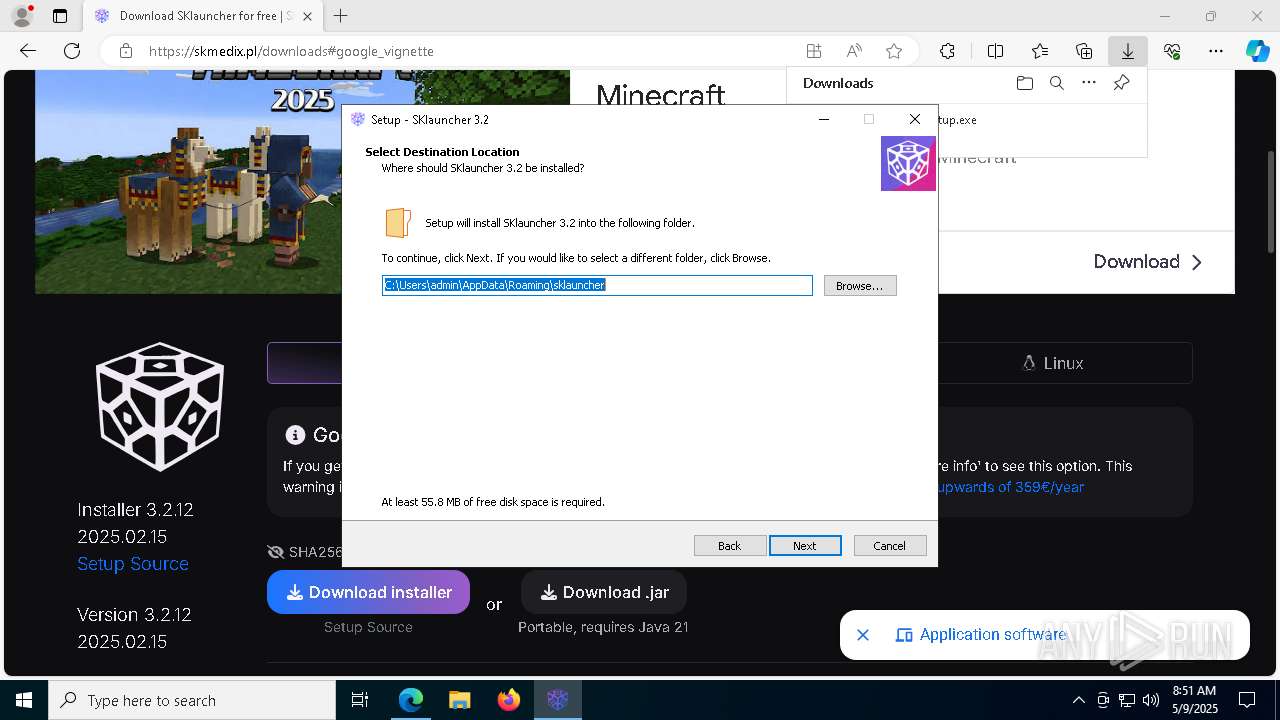Click the taskbar search box
This screenshot has height=720, width=1280.
(x=192, y=700)
